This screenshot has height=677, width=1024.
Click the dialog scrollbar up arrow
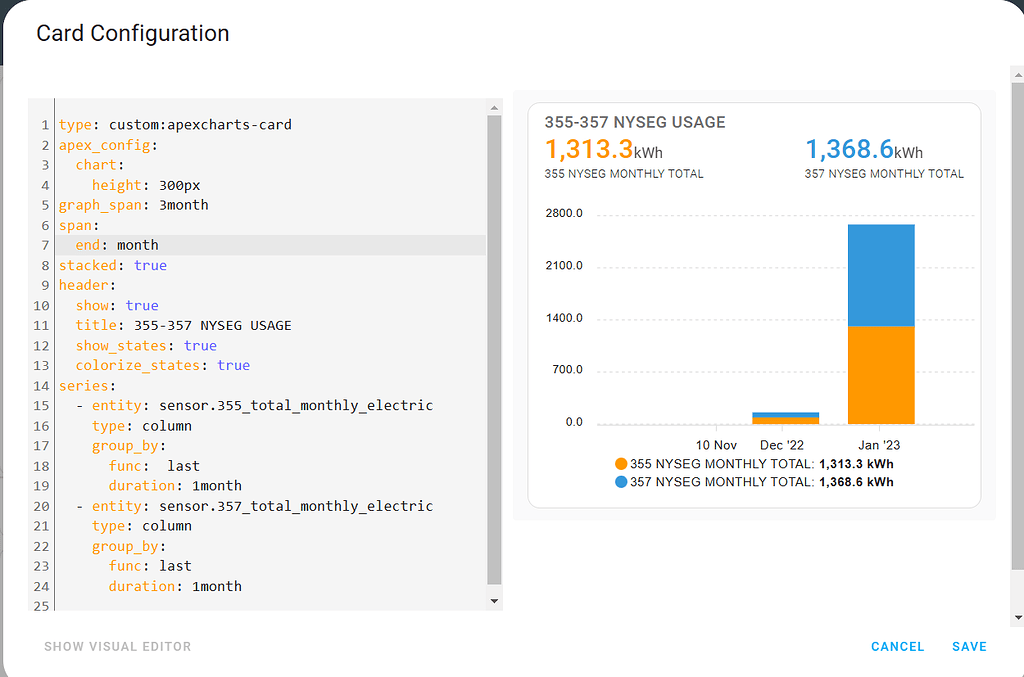pyautogui.click(x=1017, y=76)
